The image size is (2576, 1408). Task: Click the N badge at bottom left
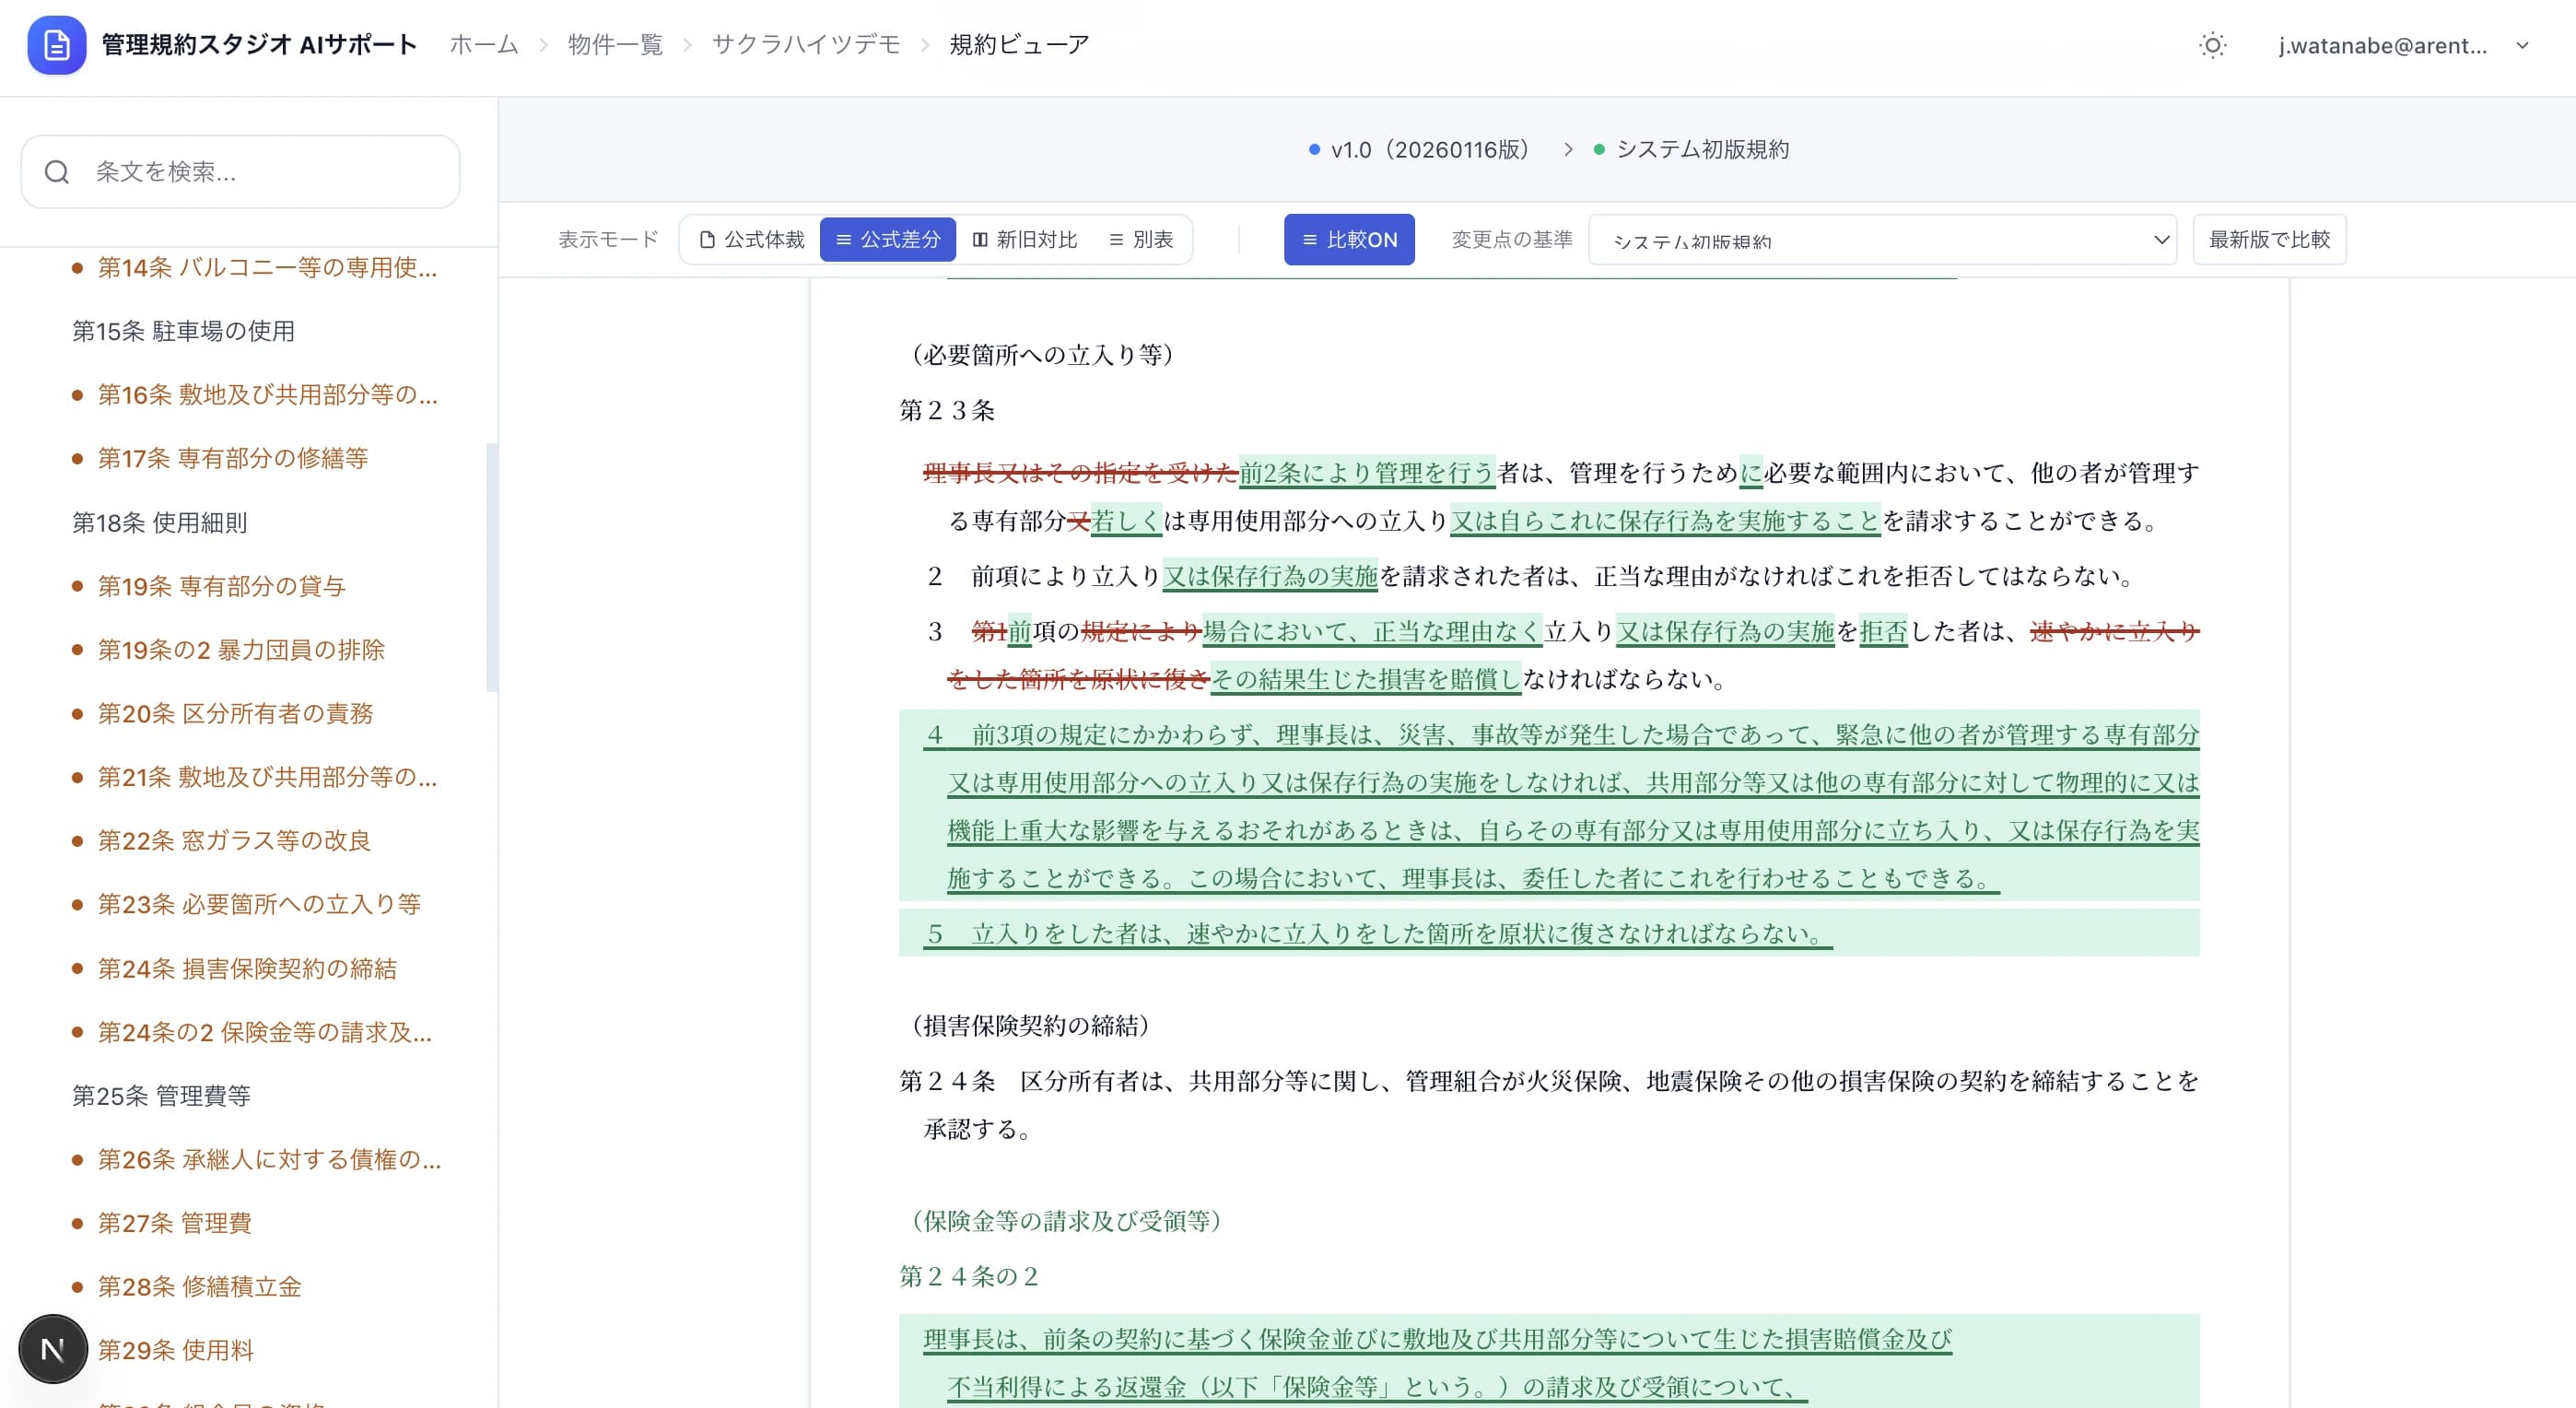click(52, 1348)
